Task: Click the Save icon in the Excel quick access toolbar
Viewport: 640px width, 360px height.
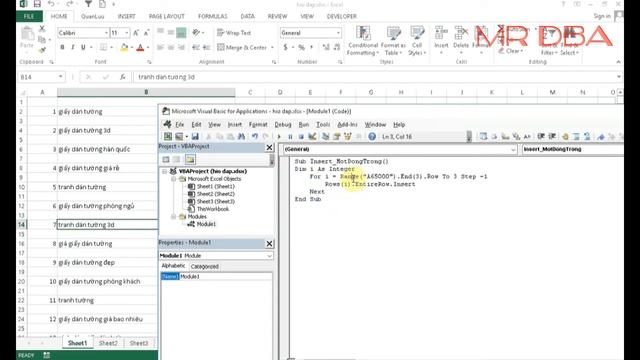Action: 37,4
